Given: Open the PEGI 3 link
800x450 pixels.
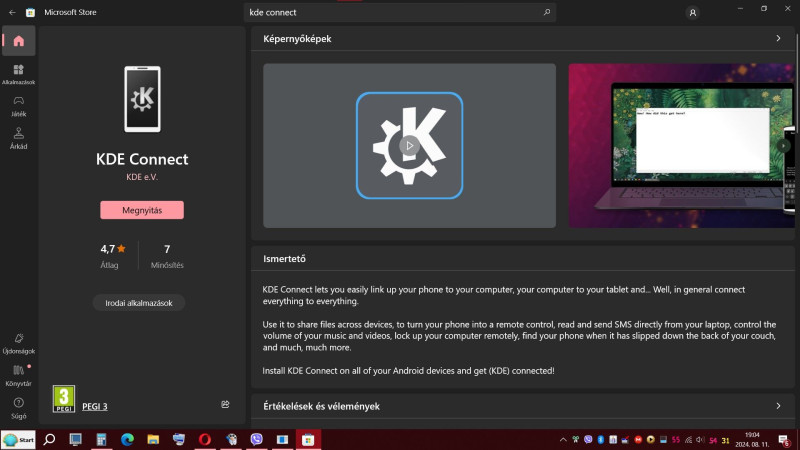Looking at the screenshot, I should pos(94,407).
